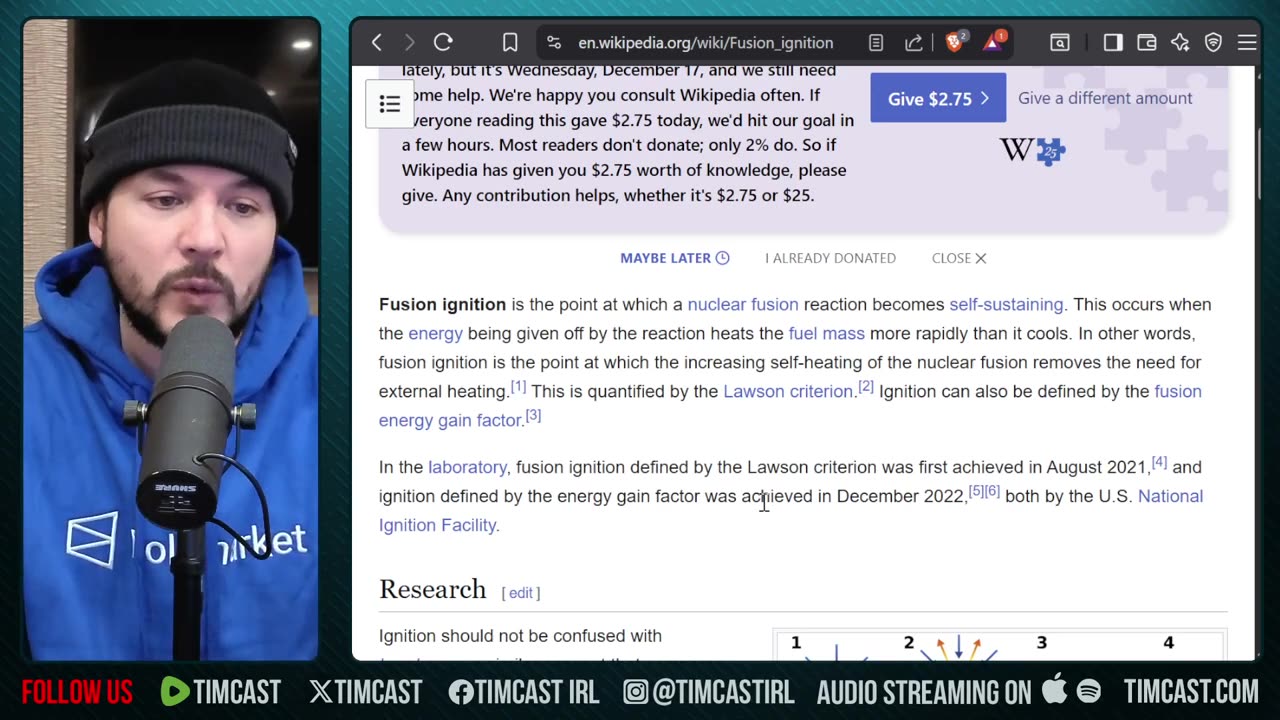This screenshot has width=1280, height=720.
Task: Click the X TIMCAST overlay handle
Action: [366, 692]
